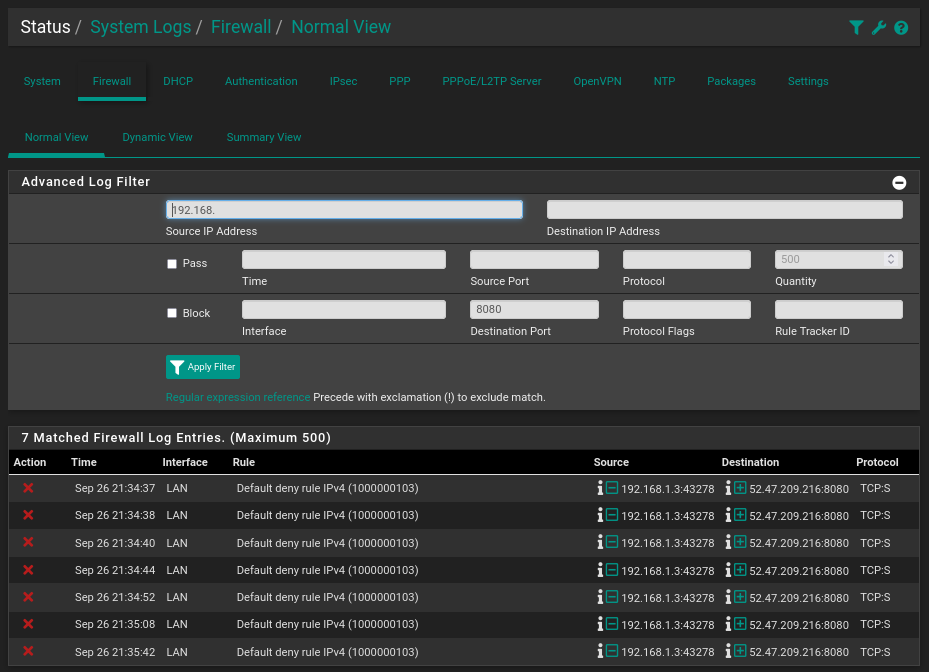Viewport: 929px width, 672px height.
Task: Open log settings via wrench icon
Action: (x=879, y=28)
